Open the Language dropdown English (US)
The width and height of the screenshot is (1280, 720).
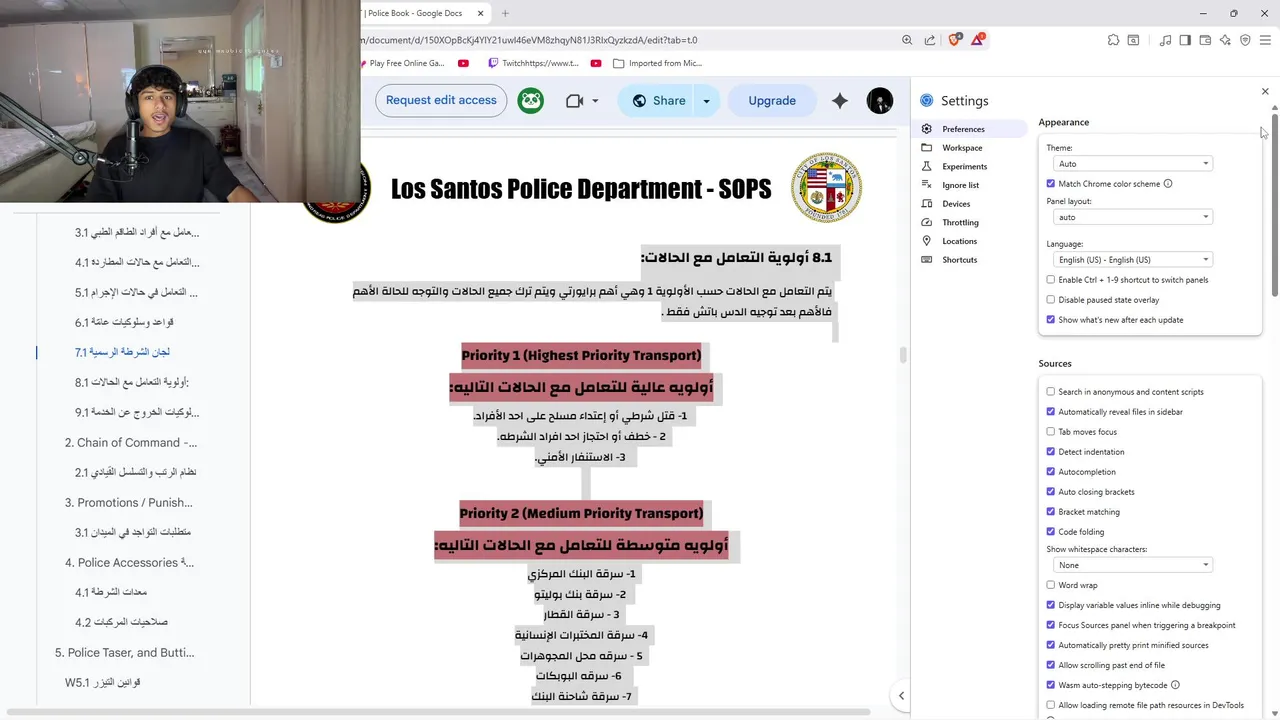[1133, 260]
